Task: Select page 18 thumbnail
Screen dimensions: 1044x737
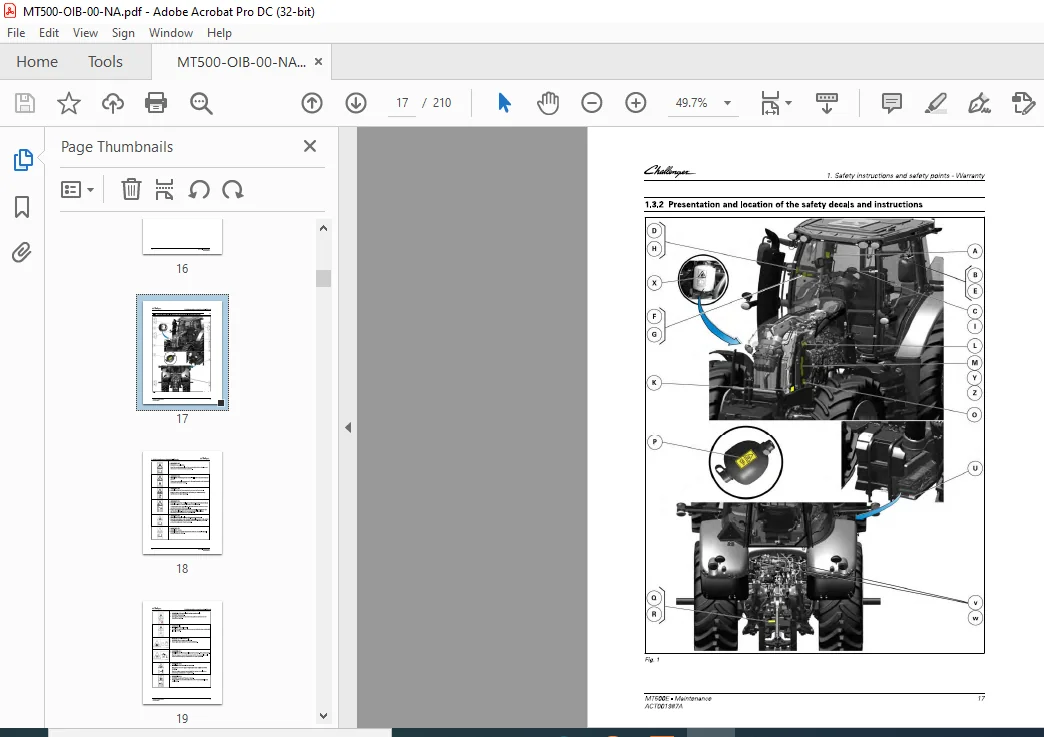Action: coord(182,503)
